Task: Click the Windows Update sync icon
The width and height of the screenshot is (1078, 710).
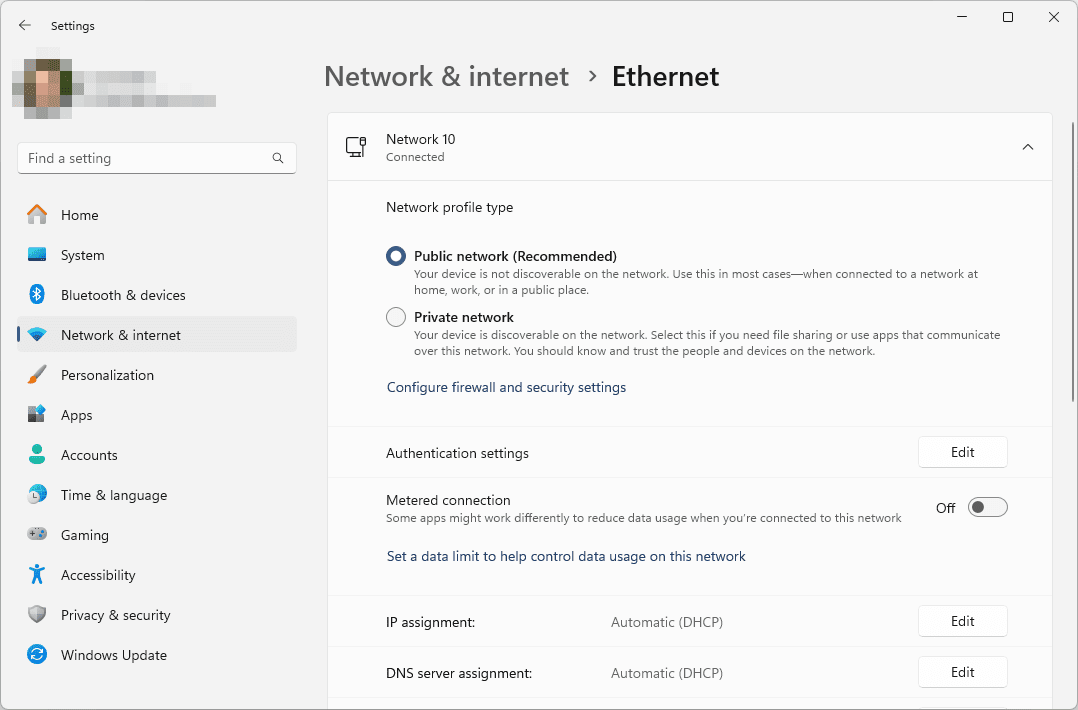Action: tap(37, 655)
